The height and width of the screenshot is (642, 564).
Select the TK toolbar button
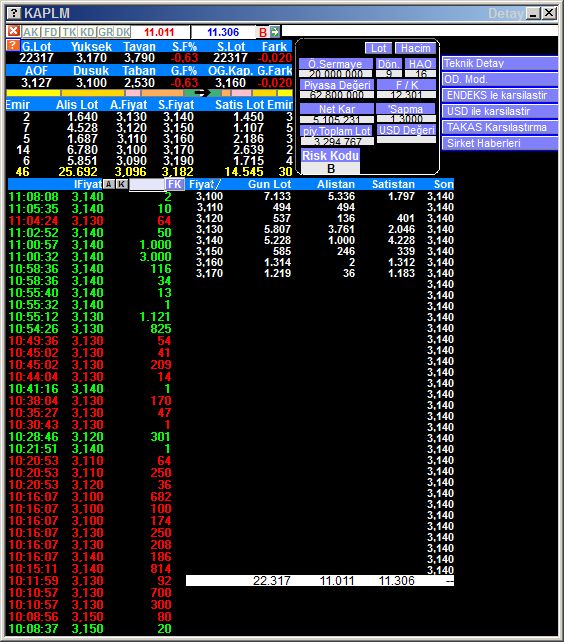[x=69, y=32]
